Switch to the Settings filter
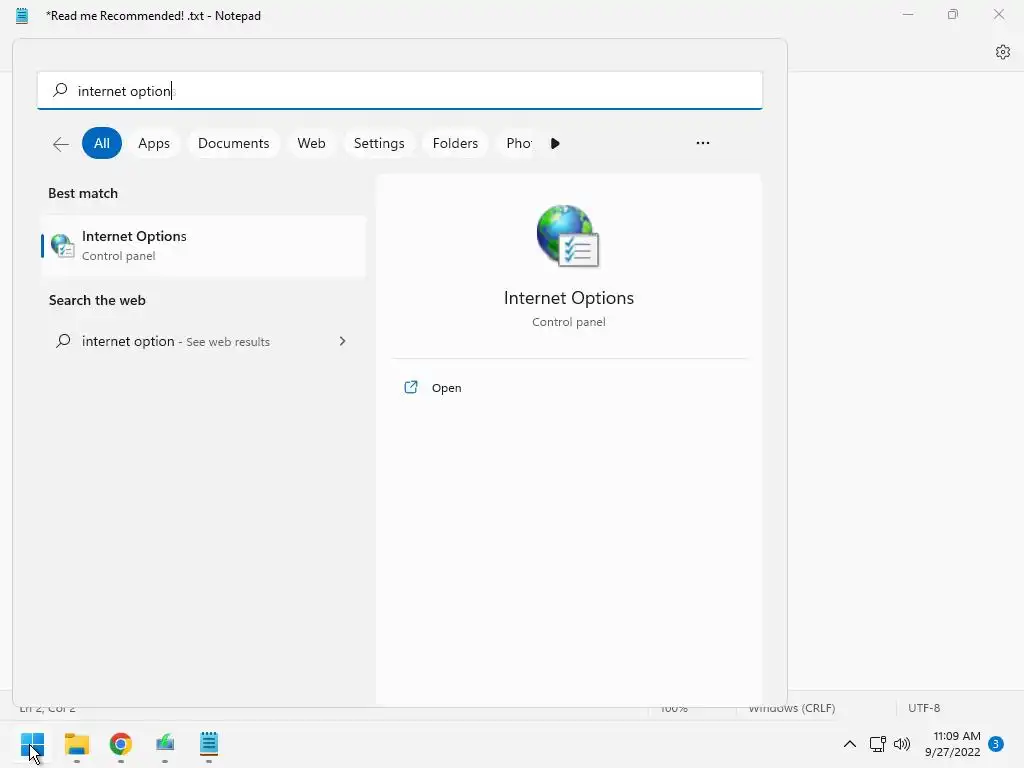The image size is (1024, 768). tap(379, 143)
